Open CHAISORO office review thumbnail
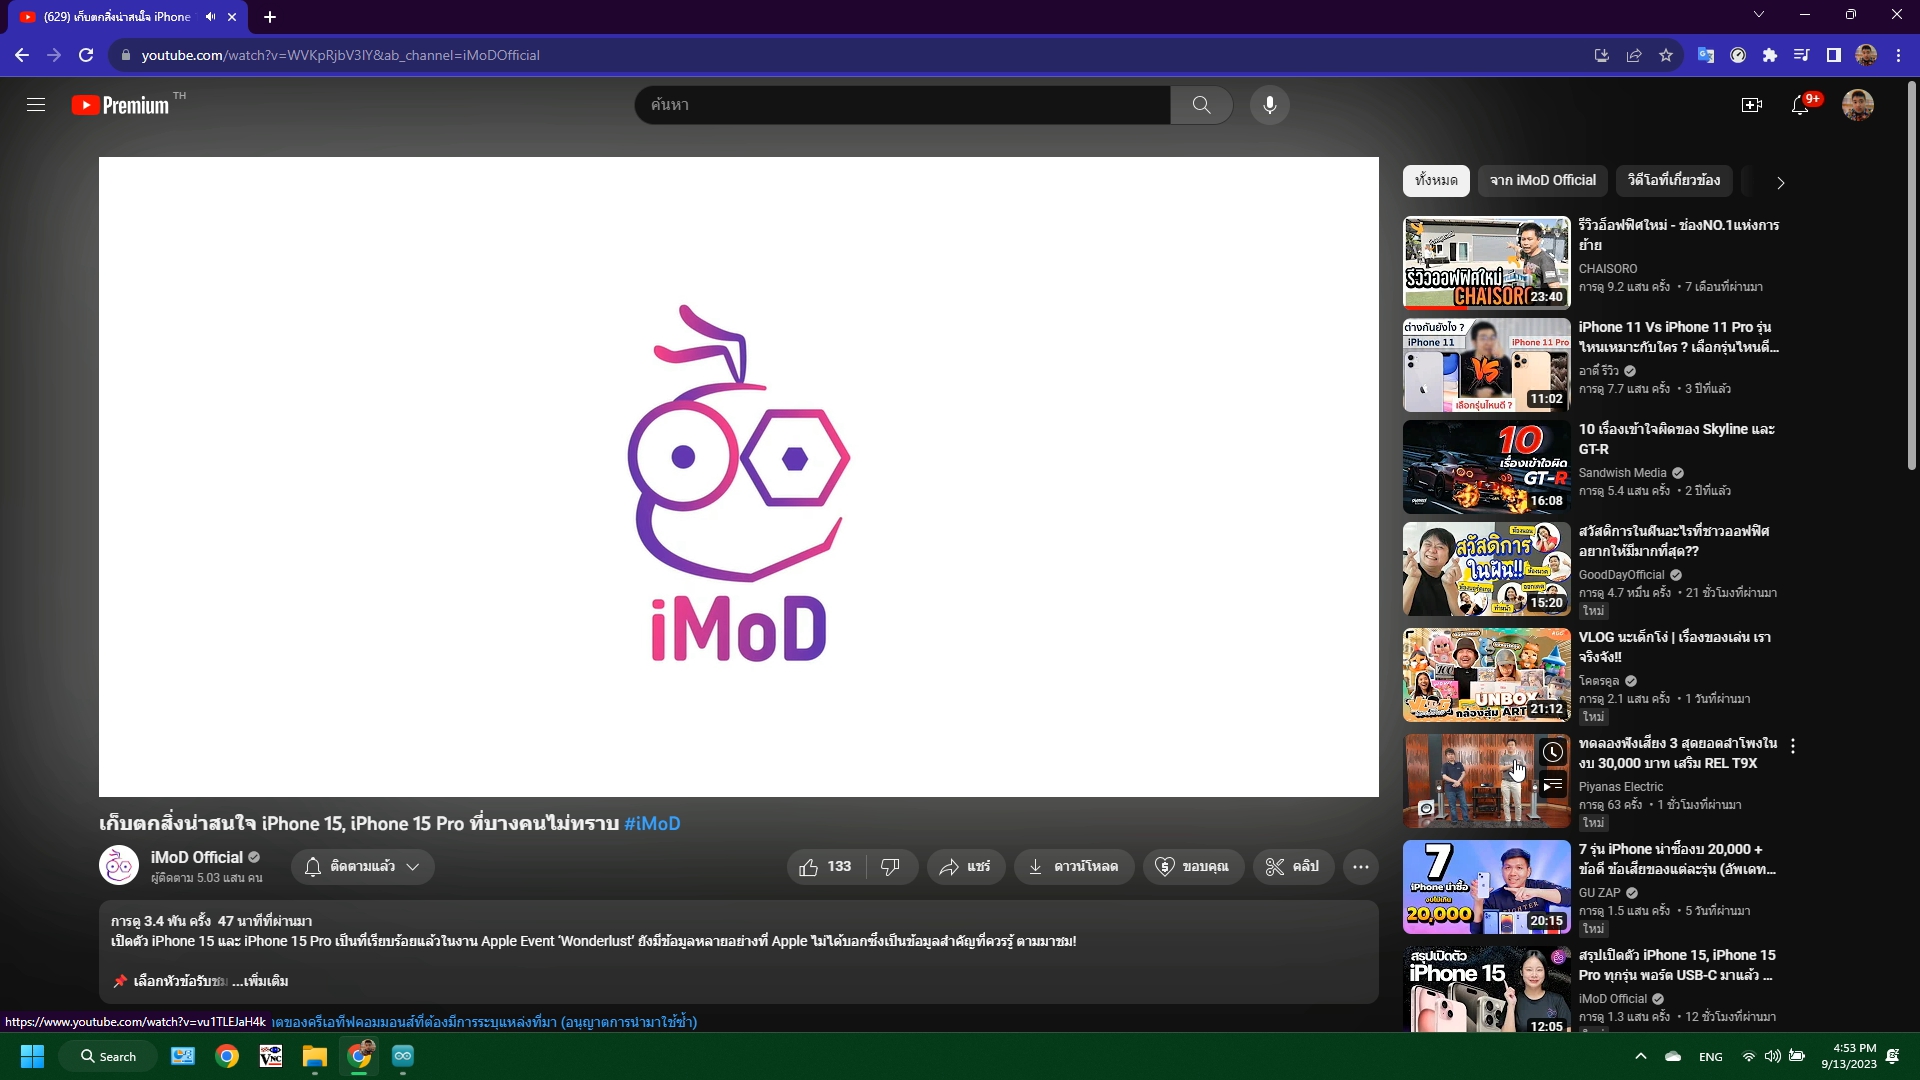Screen dimensions: 1920x1080 point(1486,263)
